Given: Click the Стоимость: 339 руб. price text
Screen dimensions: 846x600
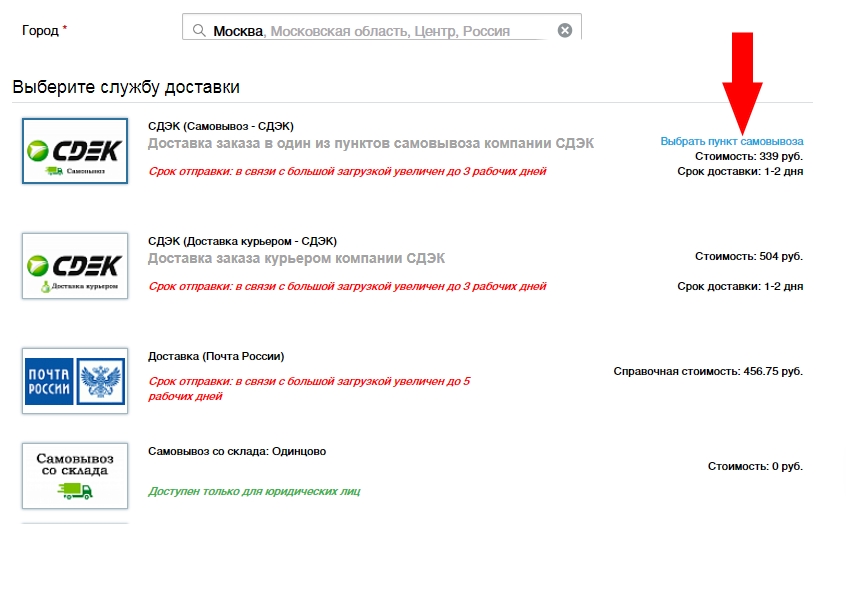Looking at the screenshot, I should pos(749,156).
